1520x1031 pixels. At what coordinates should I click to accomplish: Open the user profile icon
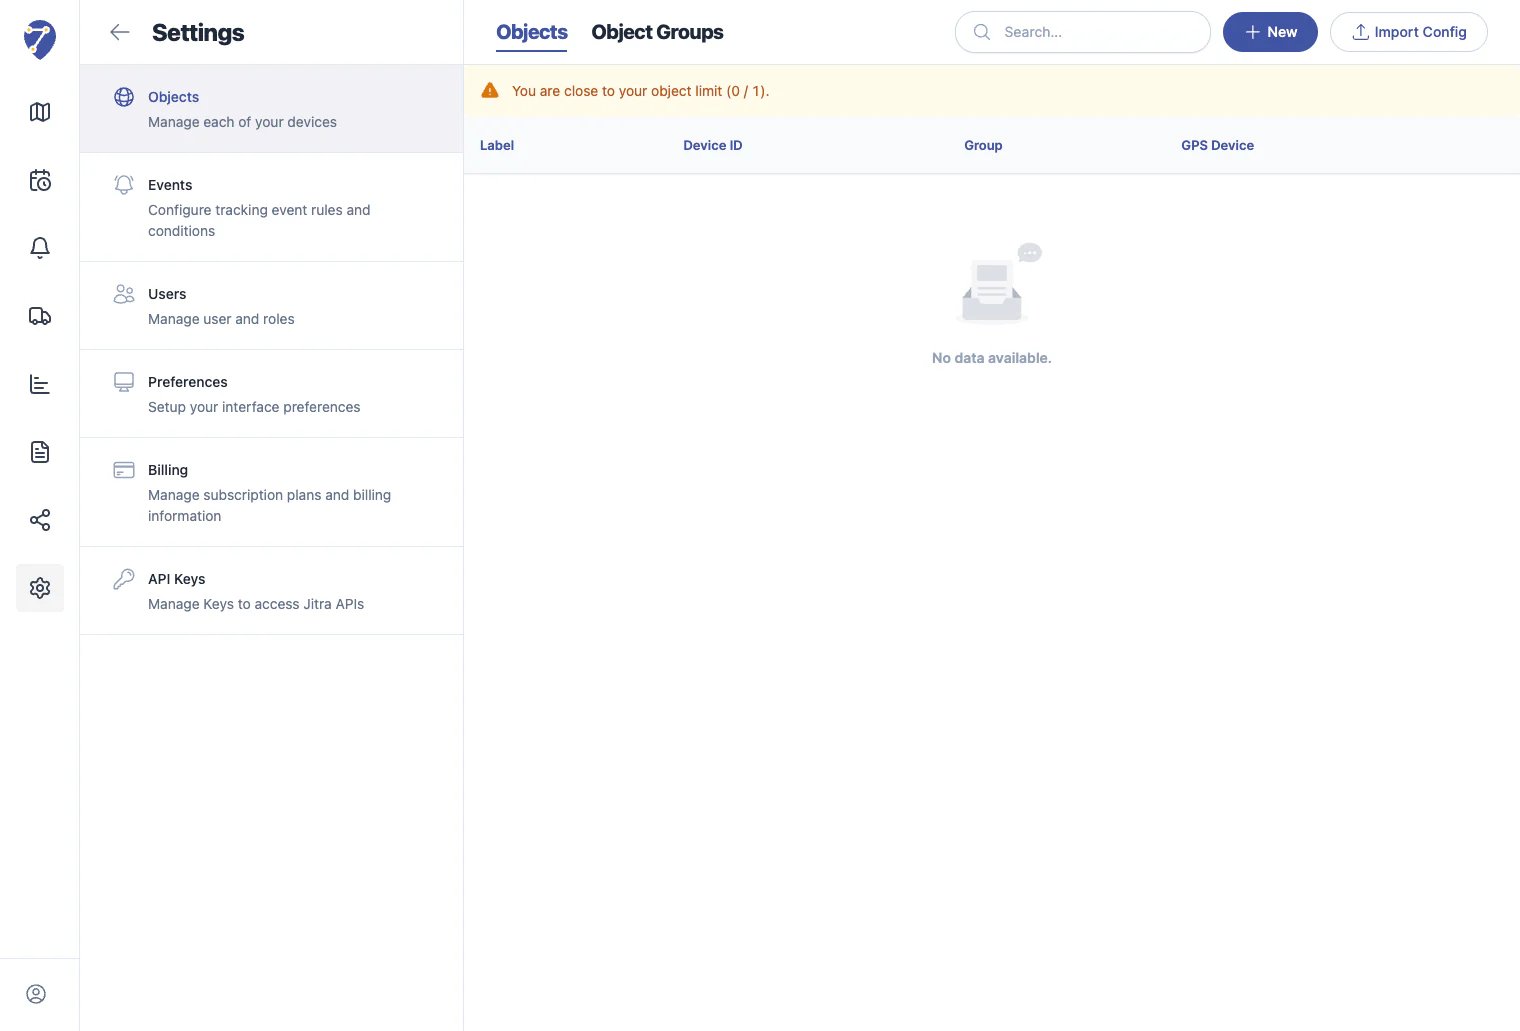36,994
